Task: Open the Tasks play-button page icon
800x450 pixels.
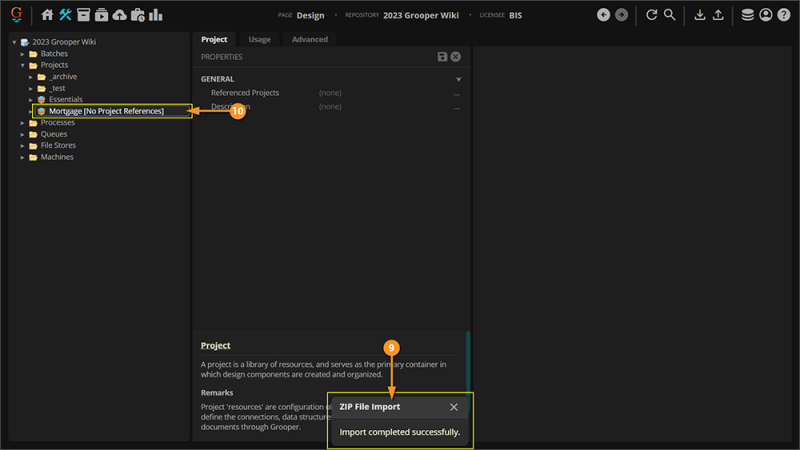Action: pyautogui.click(x=101, y=15)
